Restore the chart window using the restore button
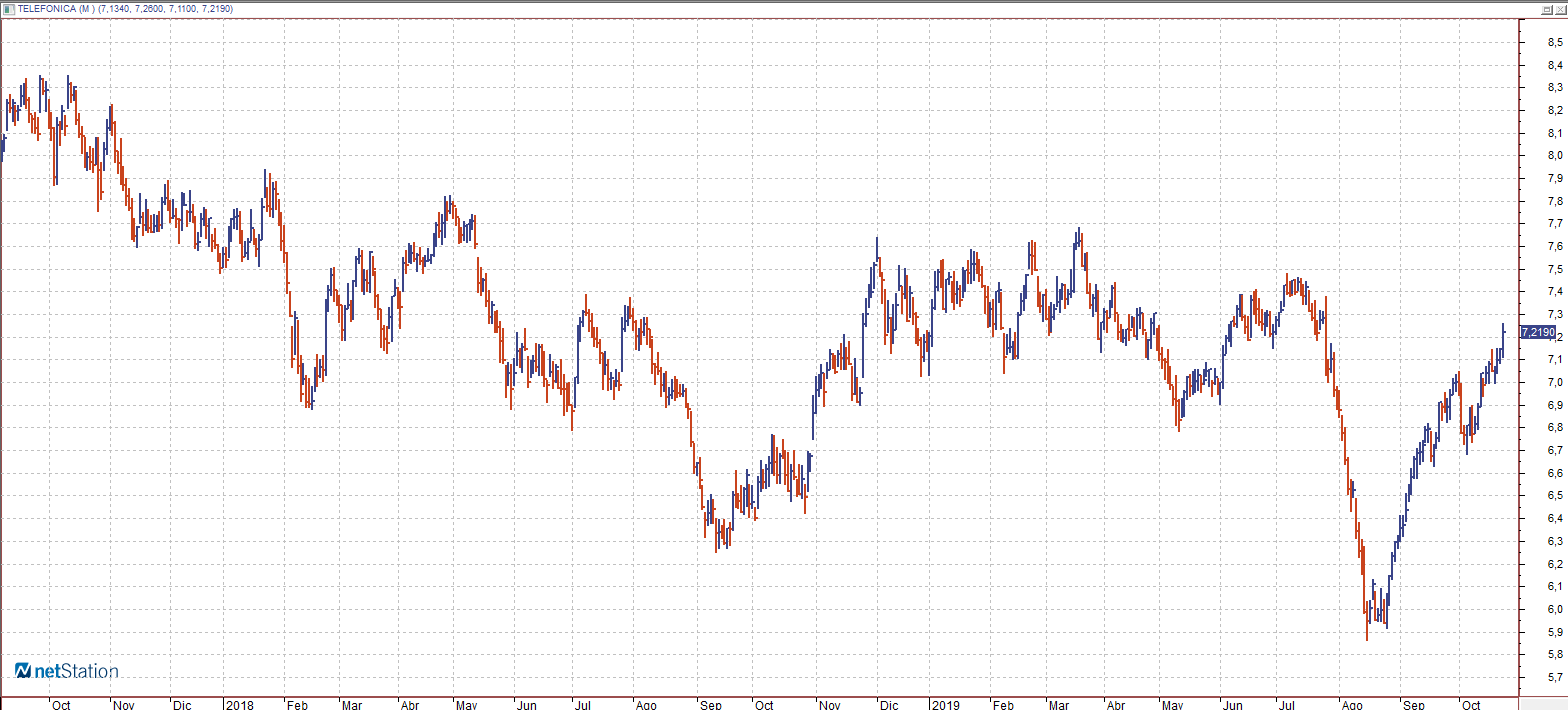 (1548, 8)
